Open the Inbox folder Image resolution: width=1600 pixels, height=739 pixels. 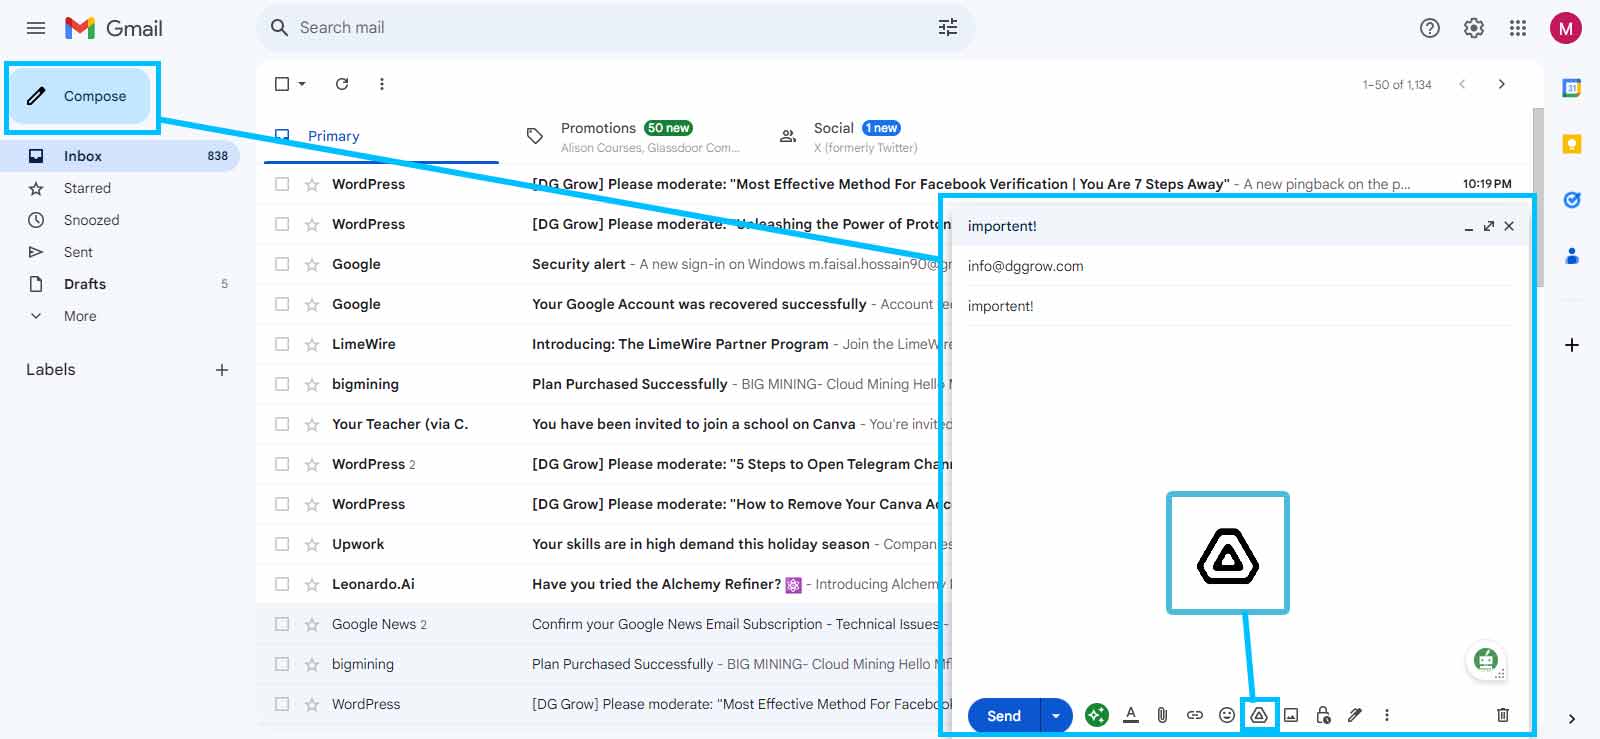pyautogui.click(x=120, y=156)
